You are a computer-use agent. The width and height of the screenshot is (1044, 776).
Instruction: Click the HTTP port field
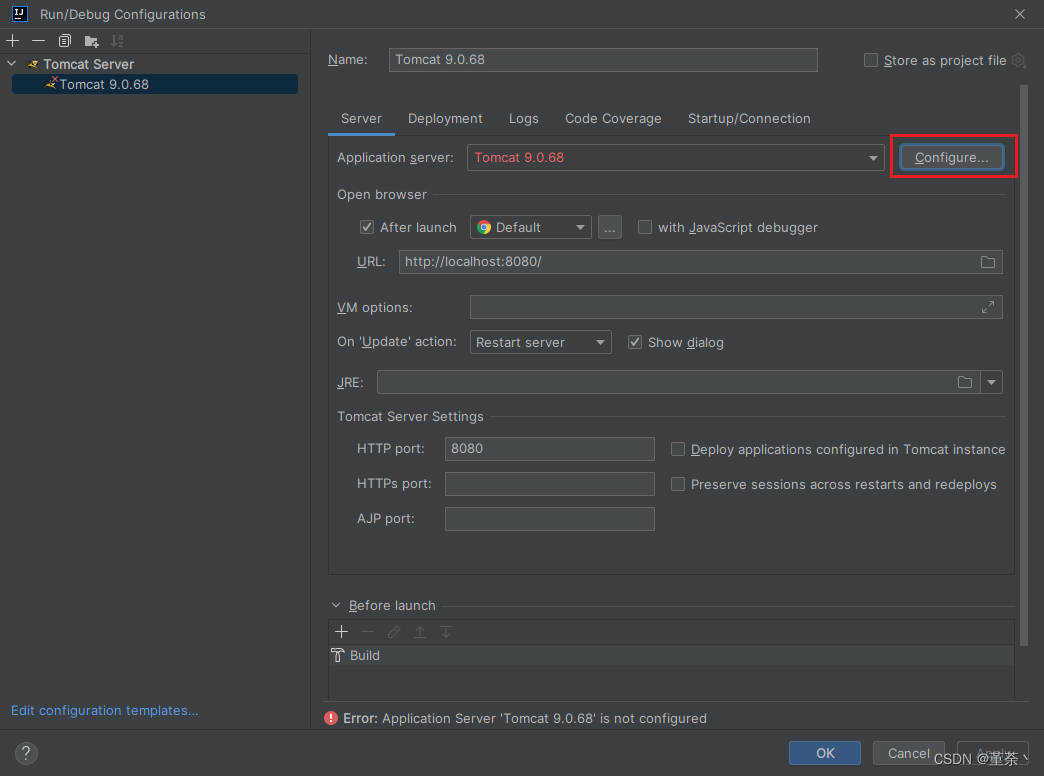[x=549, y=449]
